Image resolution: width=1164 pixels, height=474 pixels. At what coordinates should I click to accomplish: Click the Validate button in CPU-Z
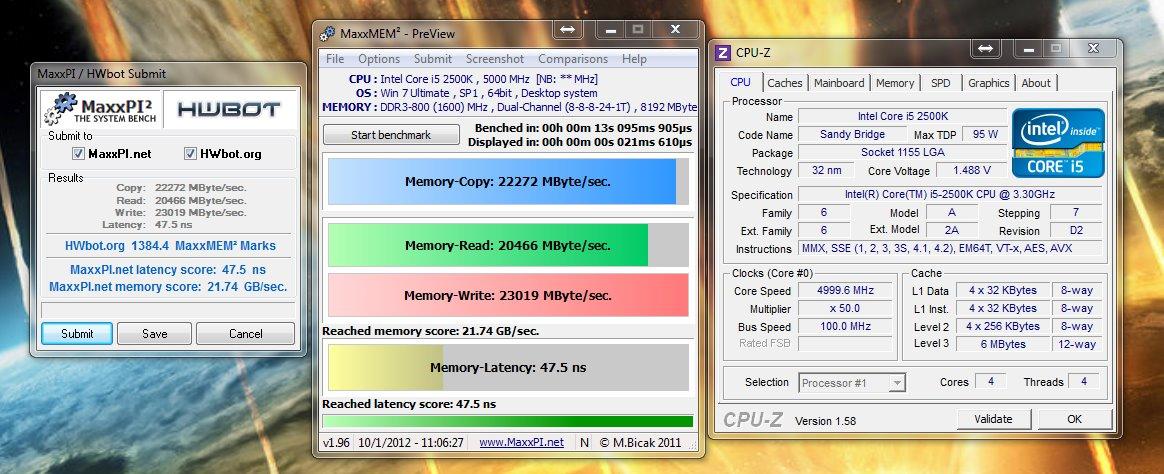pos(993,419)
